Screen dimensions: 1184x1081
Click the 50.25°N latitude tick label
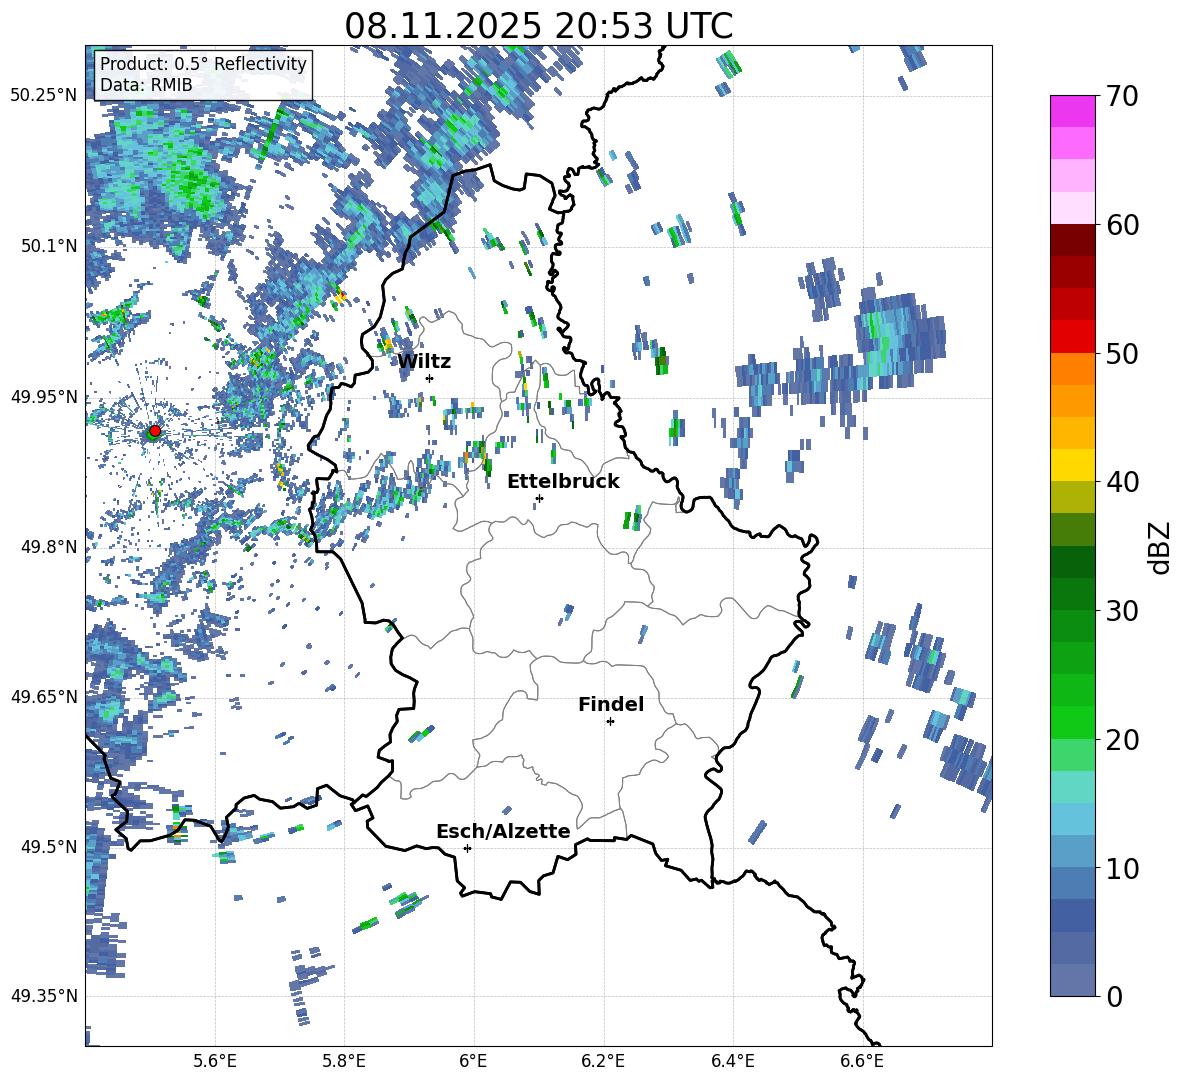coord(44,96)
